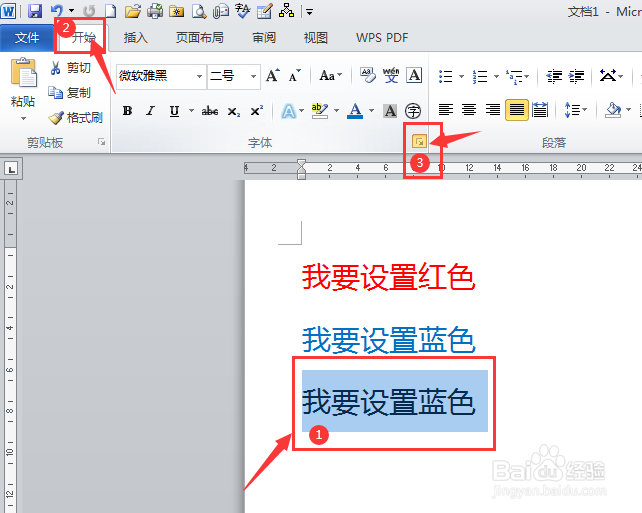This screenshot has height=513, width=642.
Task: Click the spelling check icon
Action: (x=243, y=11)
